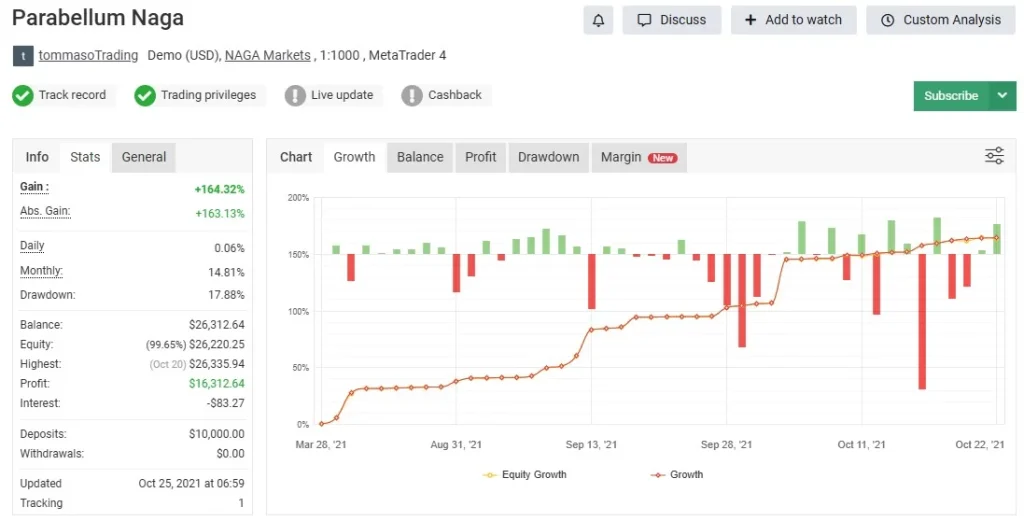Switch to the Stats tab
1024x521 pixels.
click(x=85, y=157)
